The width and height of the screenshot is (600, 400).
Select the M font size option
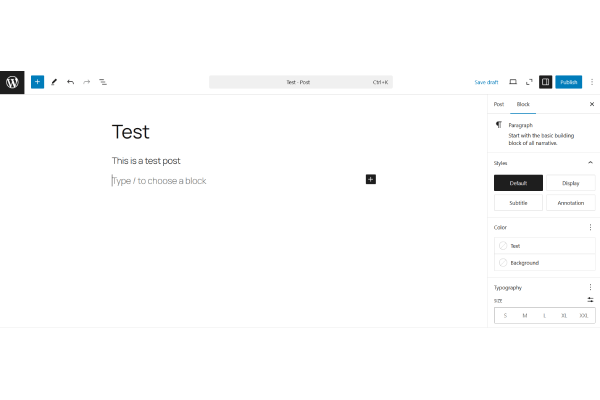pos(525,316)
